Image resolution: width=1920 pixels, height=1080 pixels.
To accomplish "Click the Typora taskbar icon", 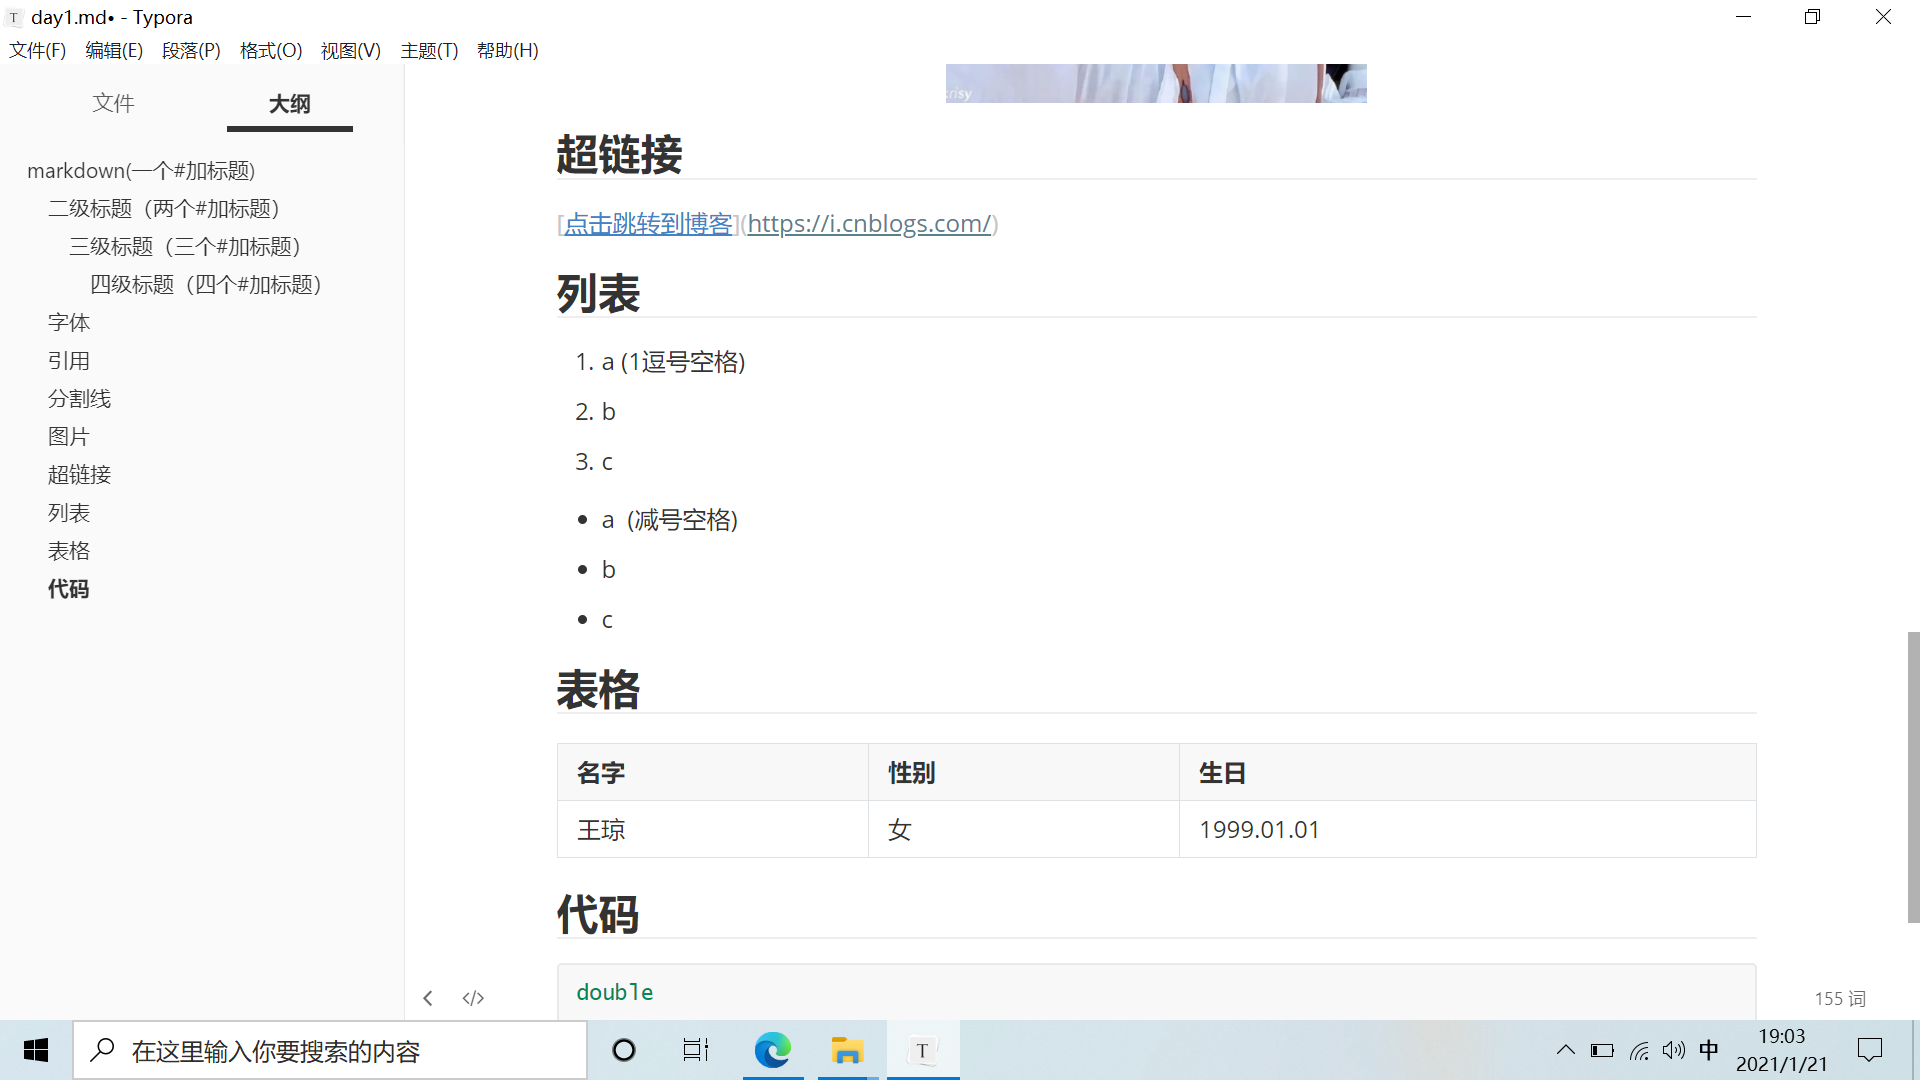I will [922, 1050].
